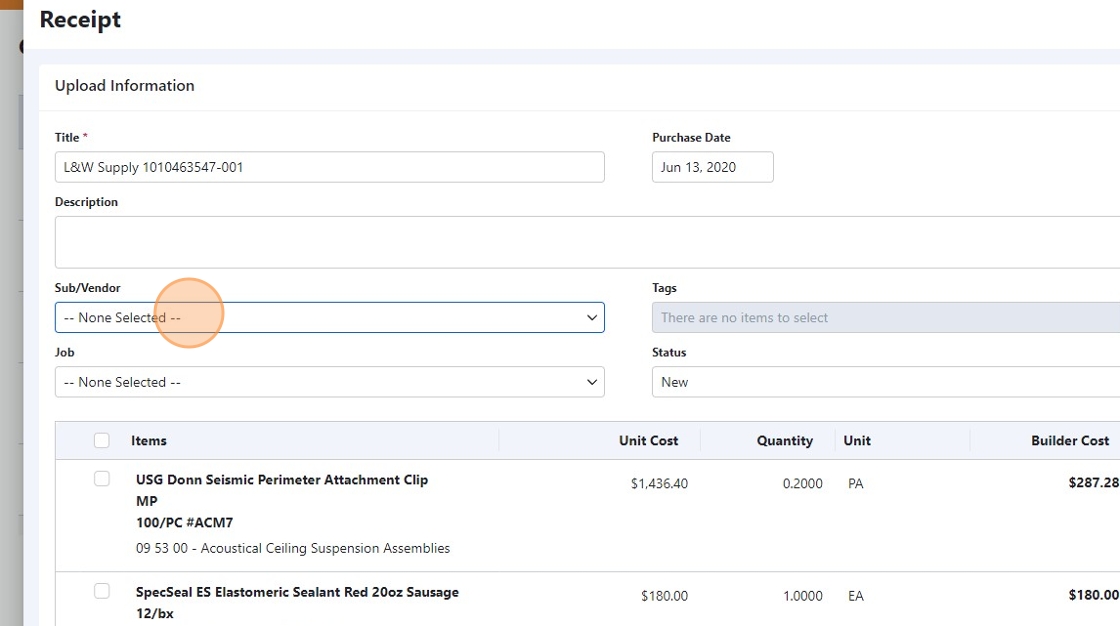
Task: Toggle the select-all Items checkbox
Action: pos(102,440)
